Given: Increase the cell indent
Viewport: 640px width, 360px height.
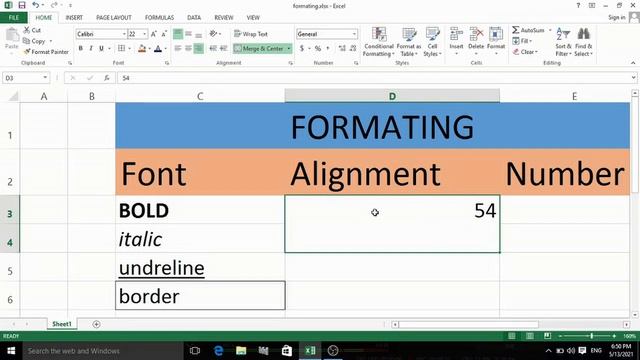Looking at the screenshot, I should point(223,48).
